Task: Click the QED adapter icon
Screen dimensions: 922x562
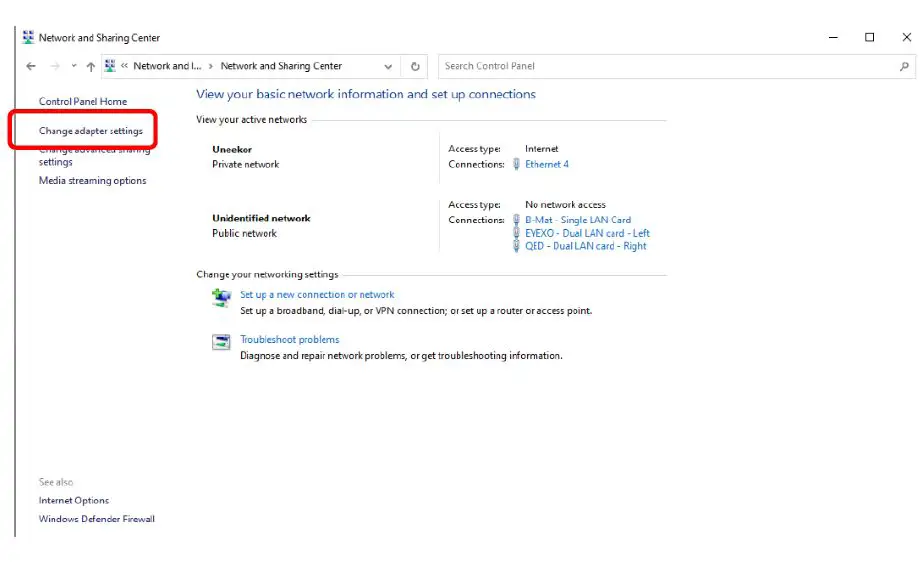Action: (516, 246)
